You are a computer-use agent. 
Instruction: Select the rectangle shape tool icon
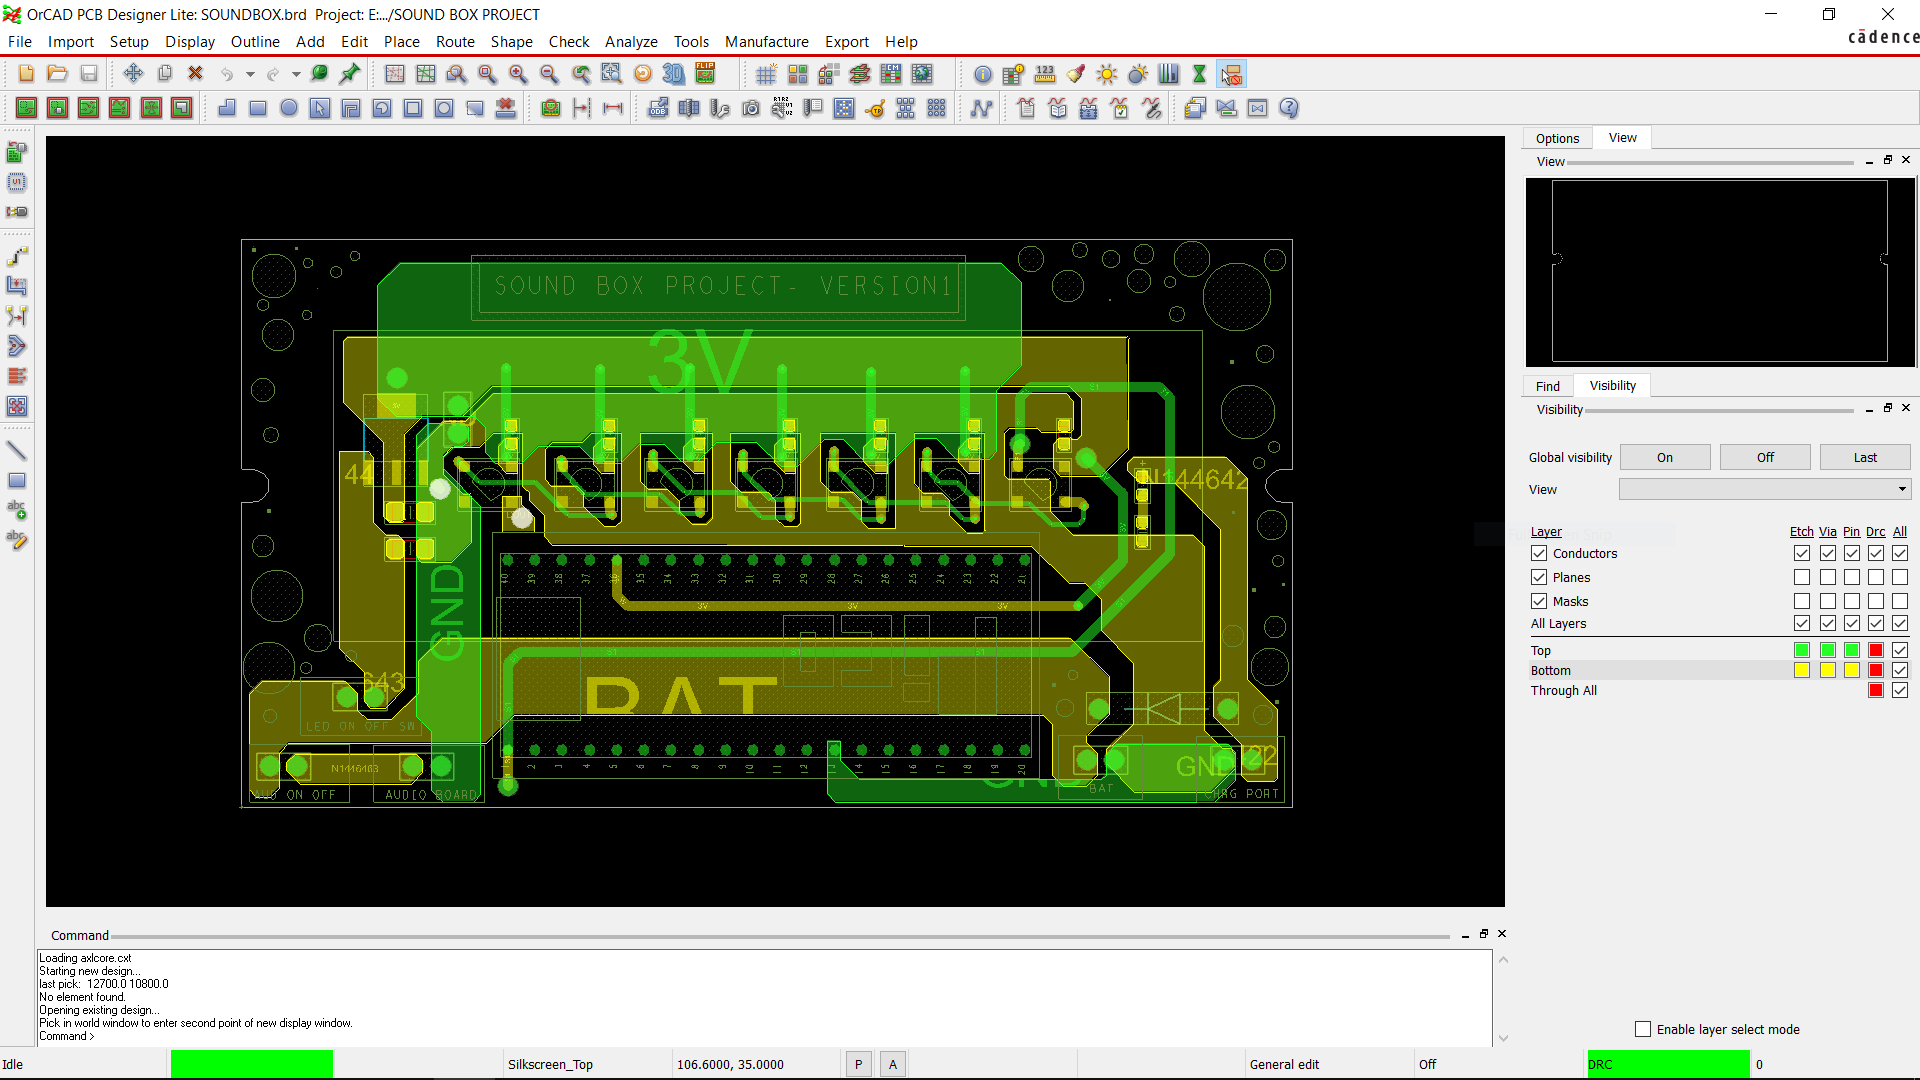coord(258,108)
